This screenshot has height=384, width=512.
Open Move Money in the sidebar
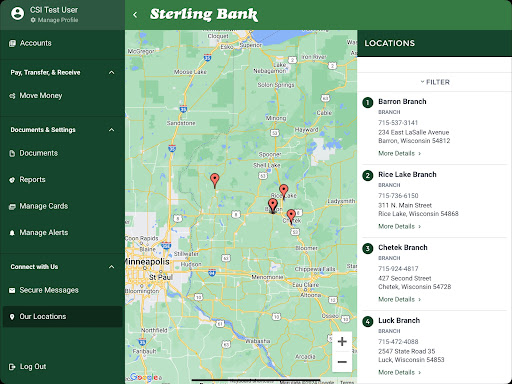click(x=63, y=96)
